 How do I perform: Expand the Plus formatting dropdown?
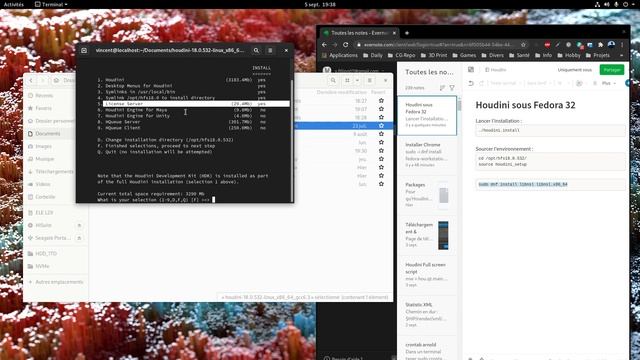[609, 83]
